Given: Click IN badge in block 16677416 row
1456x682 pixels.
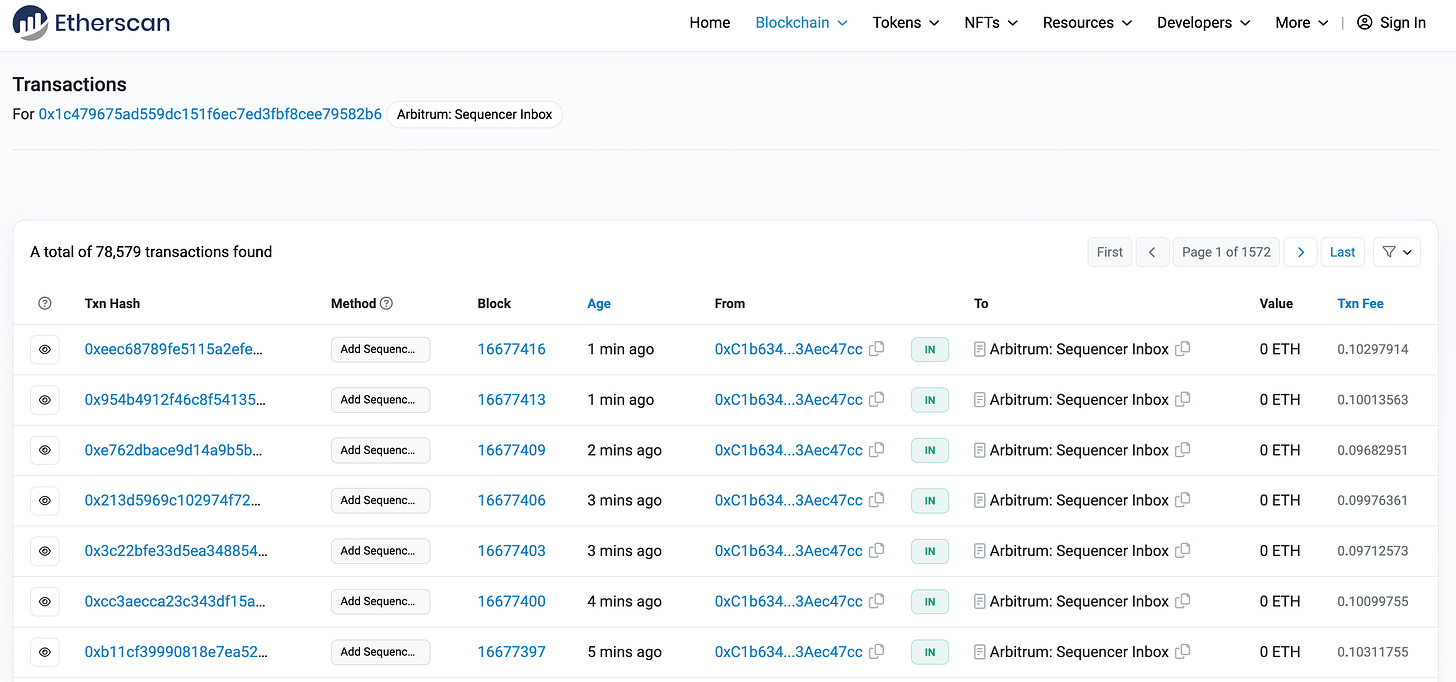Looking at the screenshot, I should pyautogui.click(x=930, y=349).
